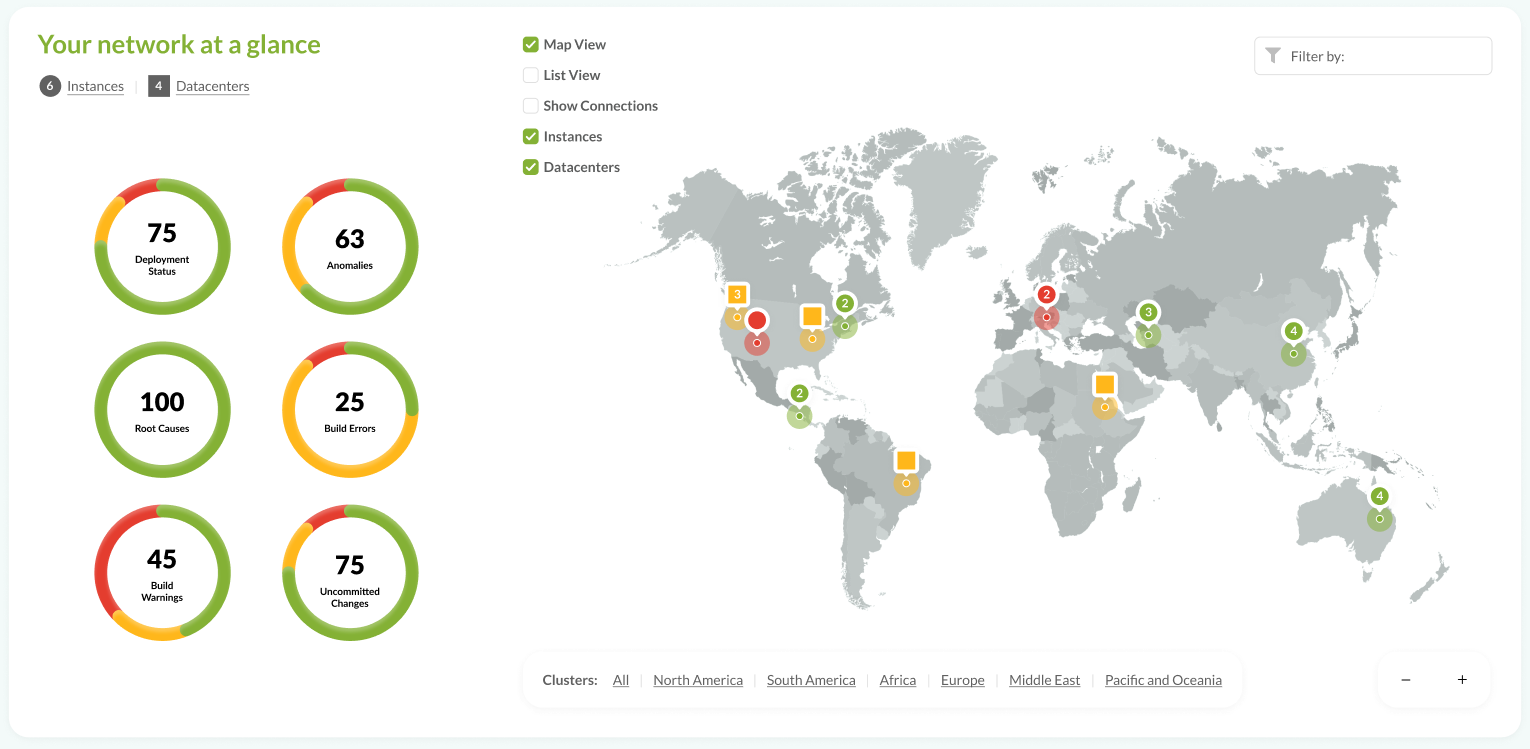1530x749 pixels.
Task: Click the 'Clusters:' label
Action: coord(570,680)
